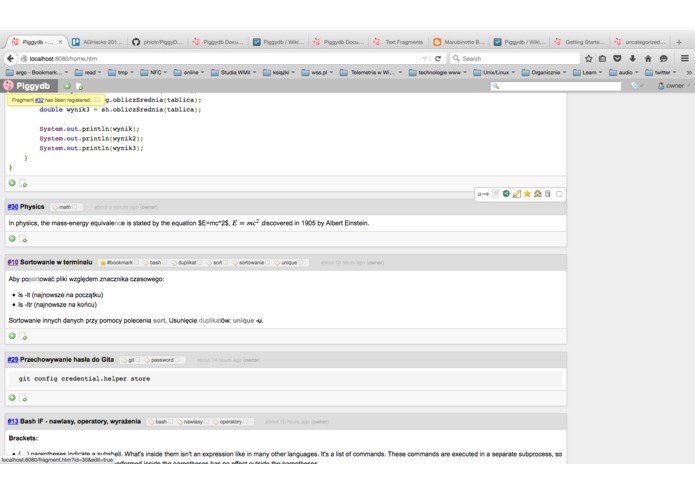695x494 pixels.
Task: Toggle the checkbox in the registered notification
Action: (x=98, y=100)
